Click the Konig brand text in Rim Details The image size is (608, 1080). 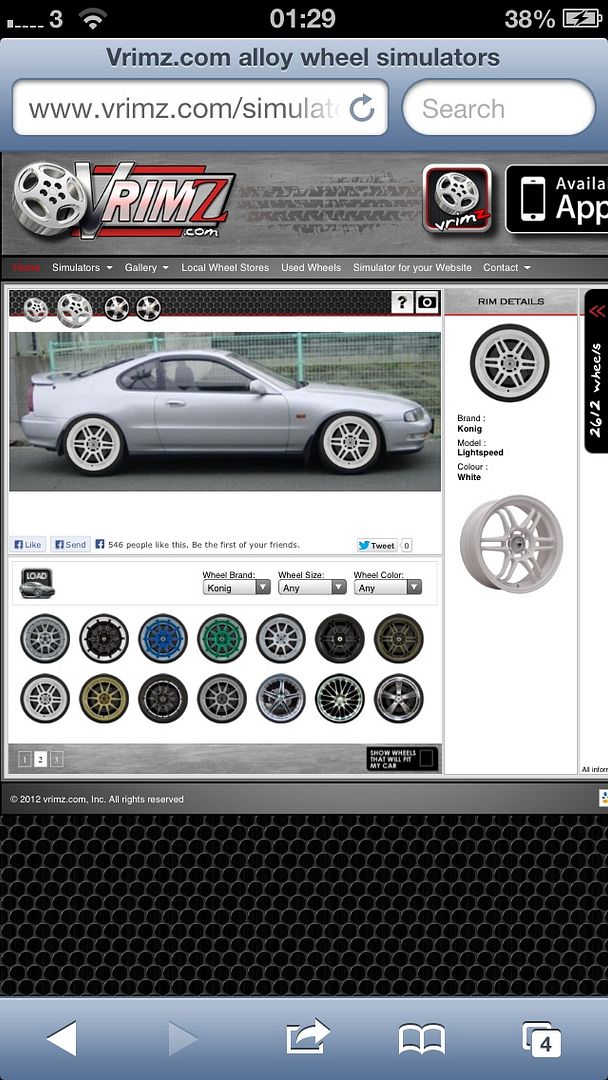click(470, 428)
